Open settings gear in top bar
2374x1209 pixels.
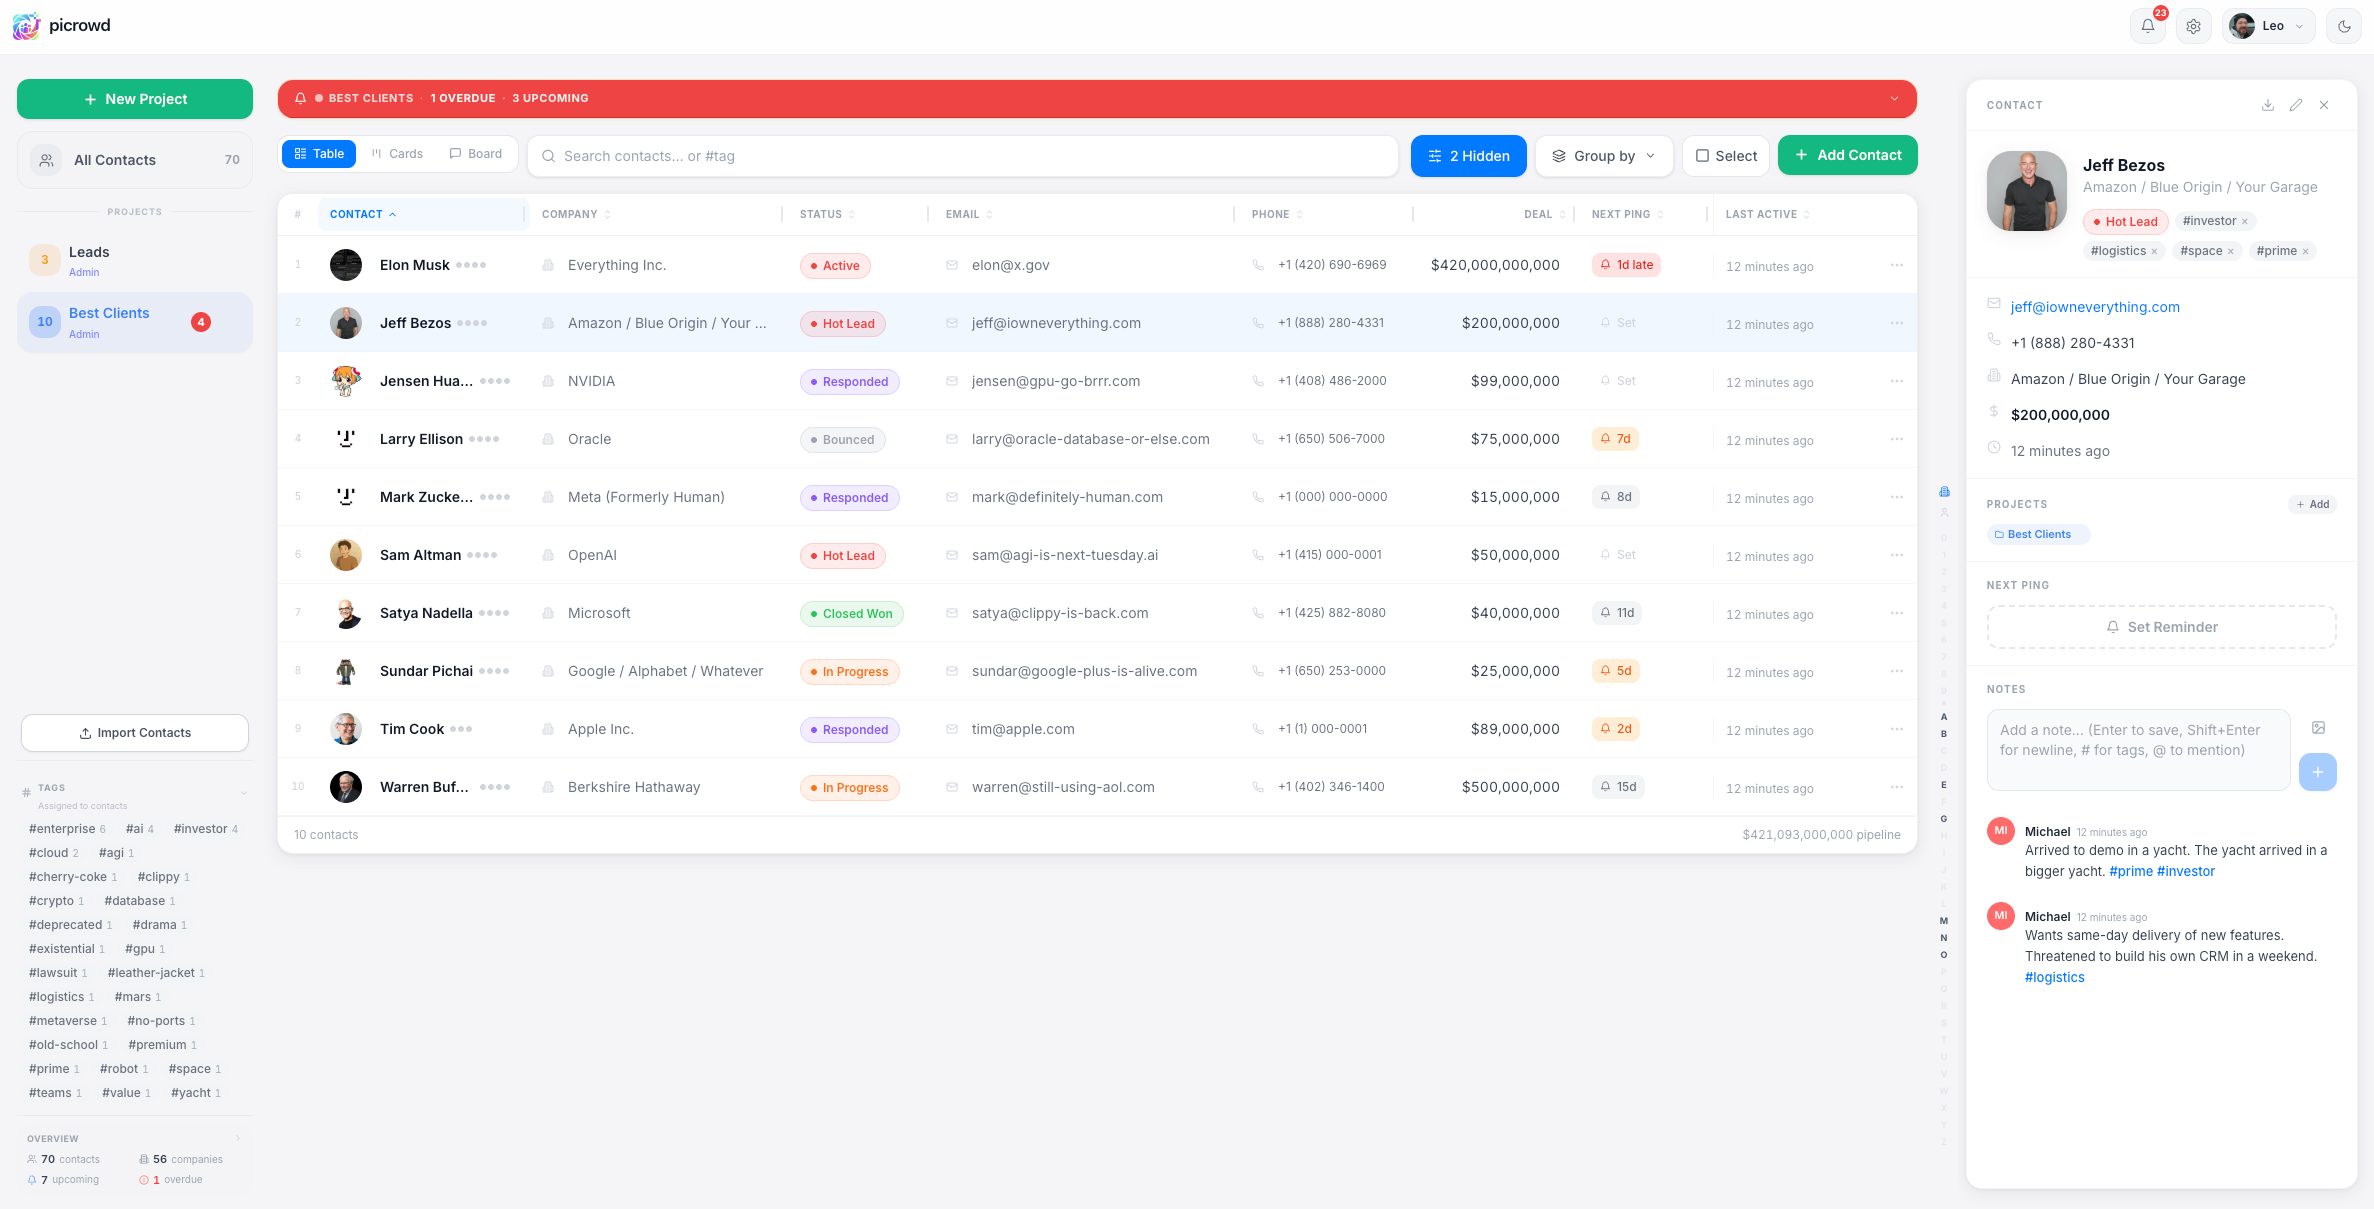(x=2193, y=27)
